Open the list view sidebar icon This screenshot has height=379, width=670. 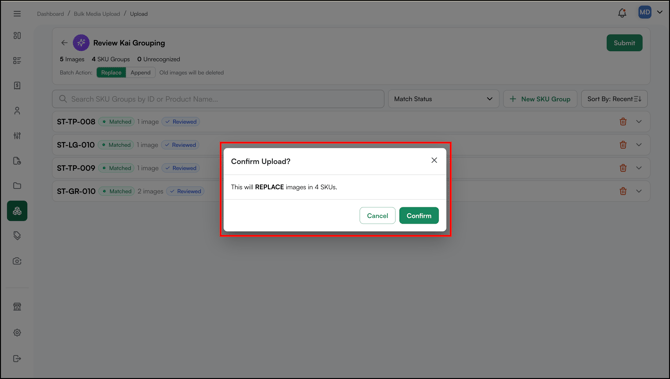17,60
